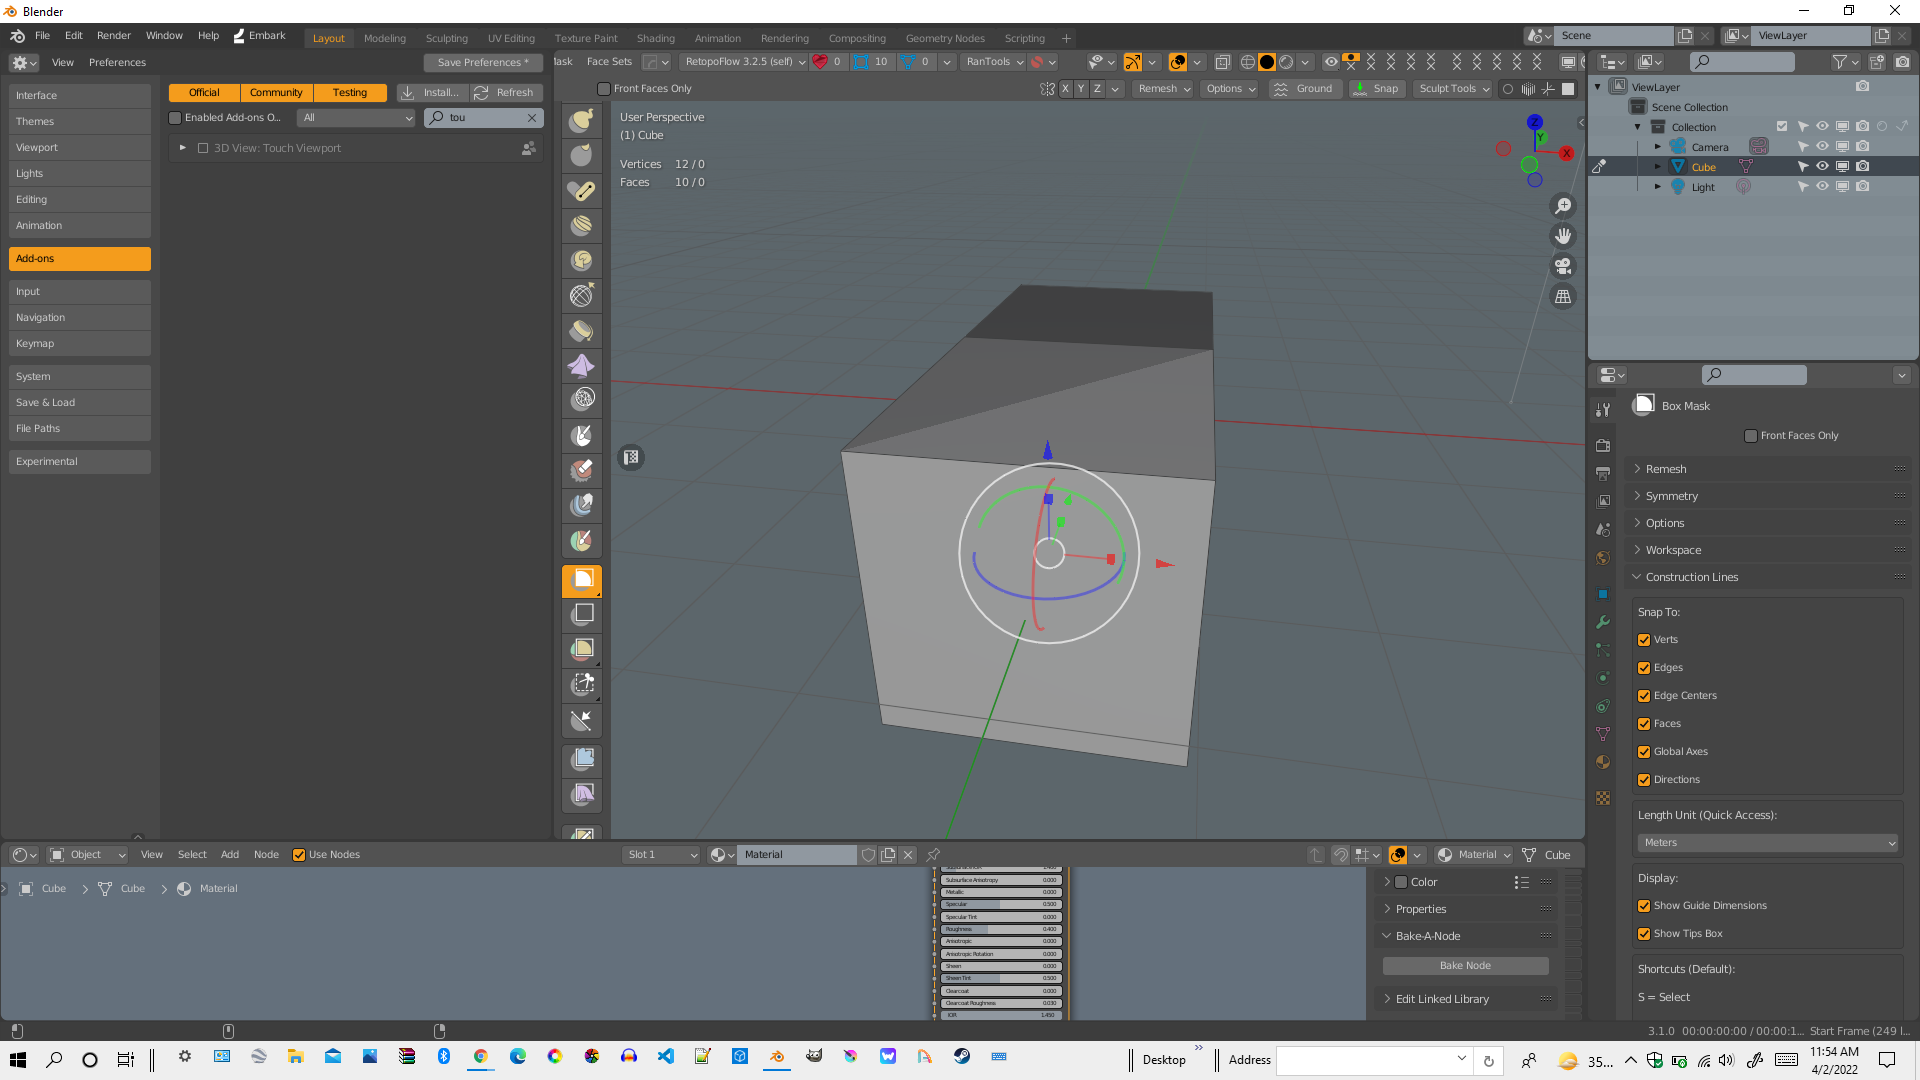The image size is (1920, 1080).
Task: Click the Save Preferences button
Action: point(483,62)
